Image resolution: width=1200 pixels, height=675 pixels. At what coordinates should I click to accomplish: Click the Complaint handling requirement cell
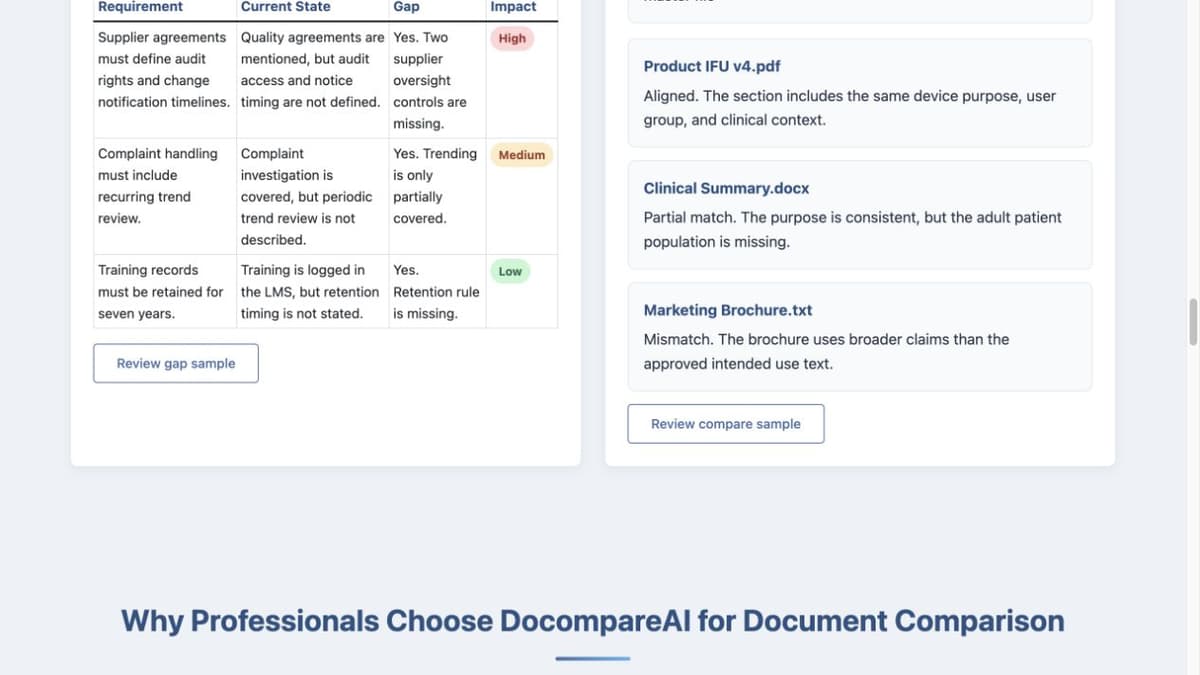coord(165,196)
